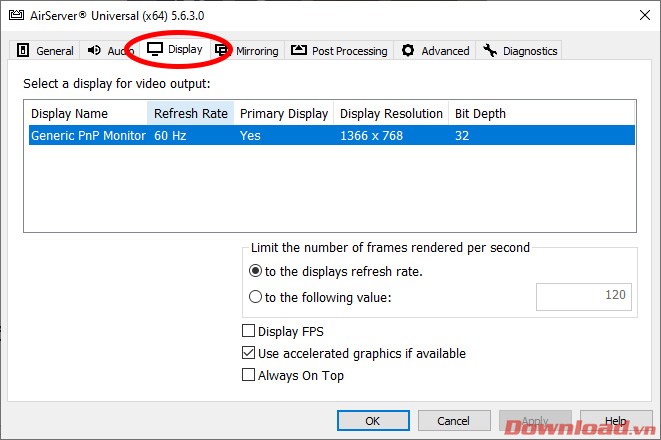Click the Display Resolution column header
661x440 pixels.
coord(391,113)
